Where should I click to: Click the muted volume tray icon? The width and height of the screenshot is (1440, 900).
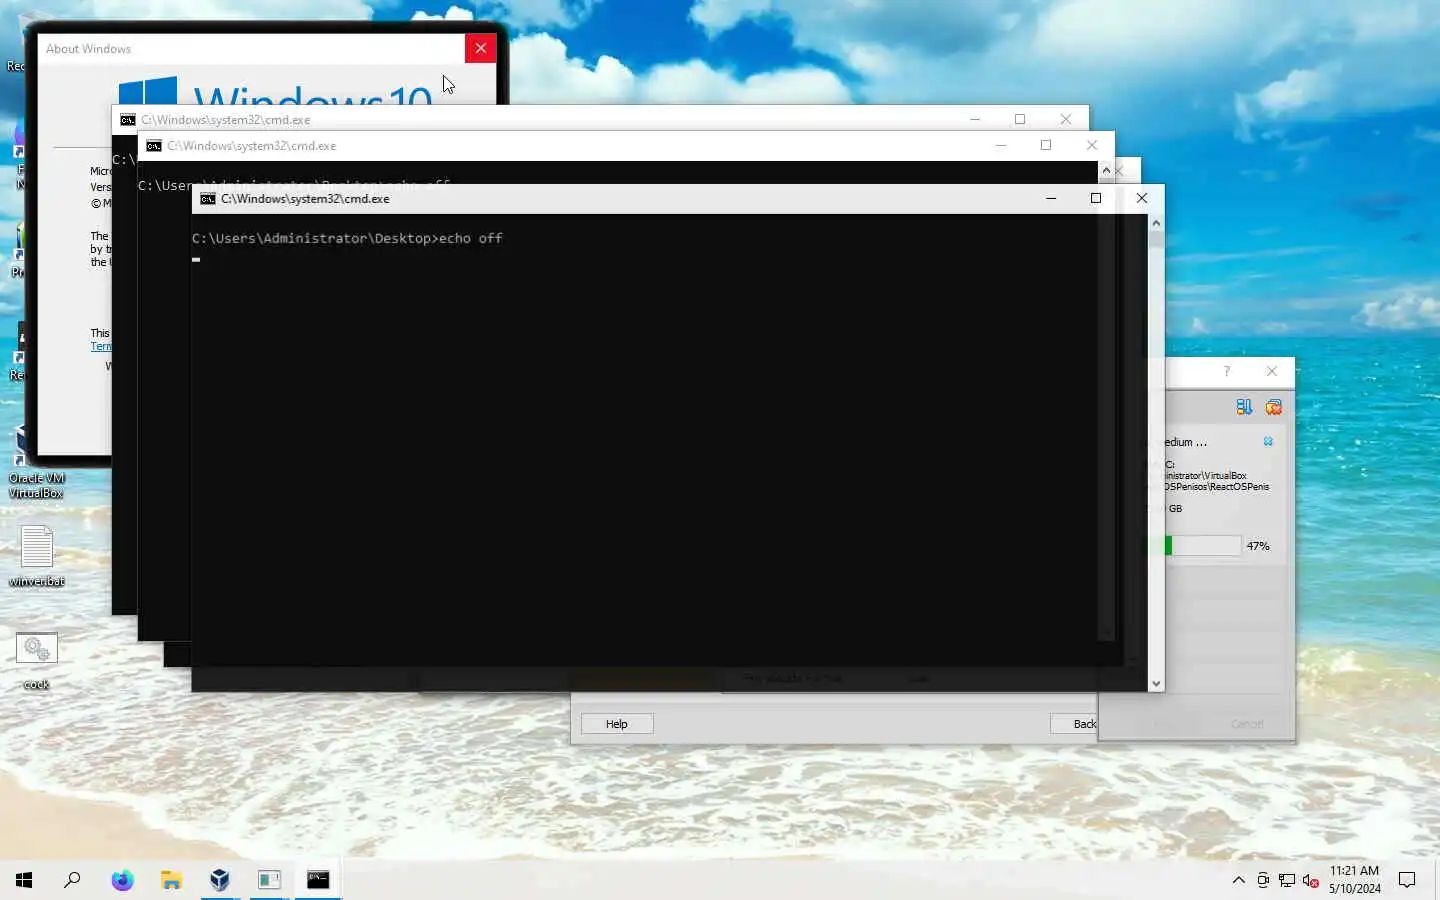[x=1311, y=880]
